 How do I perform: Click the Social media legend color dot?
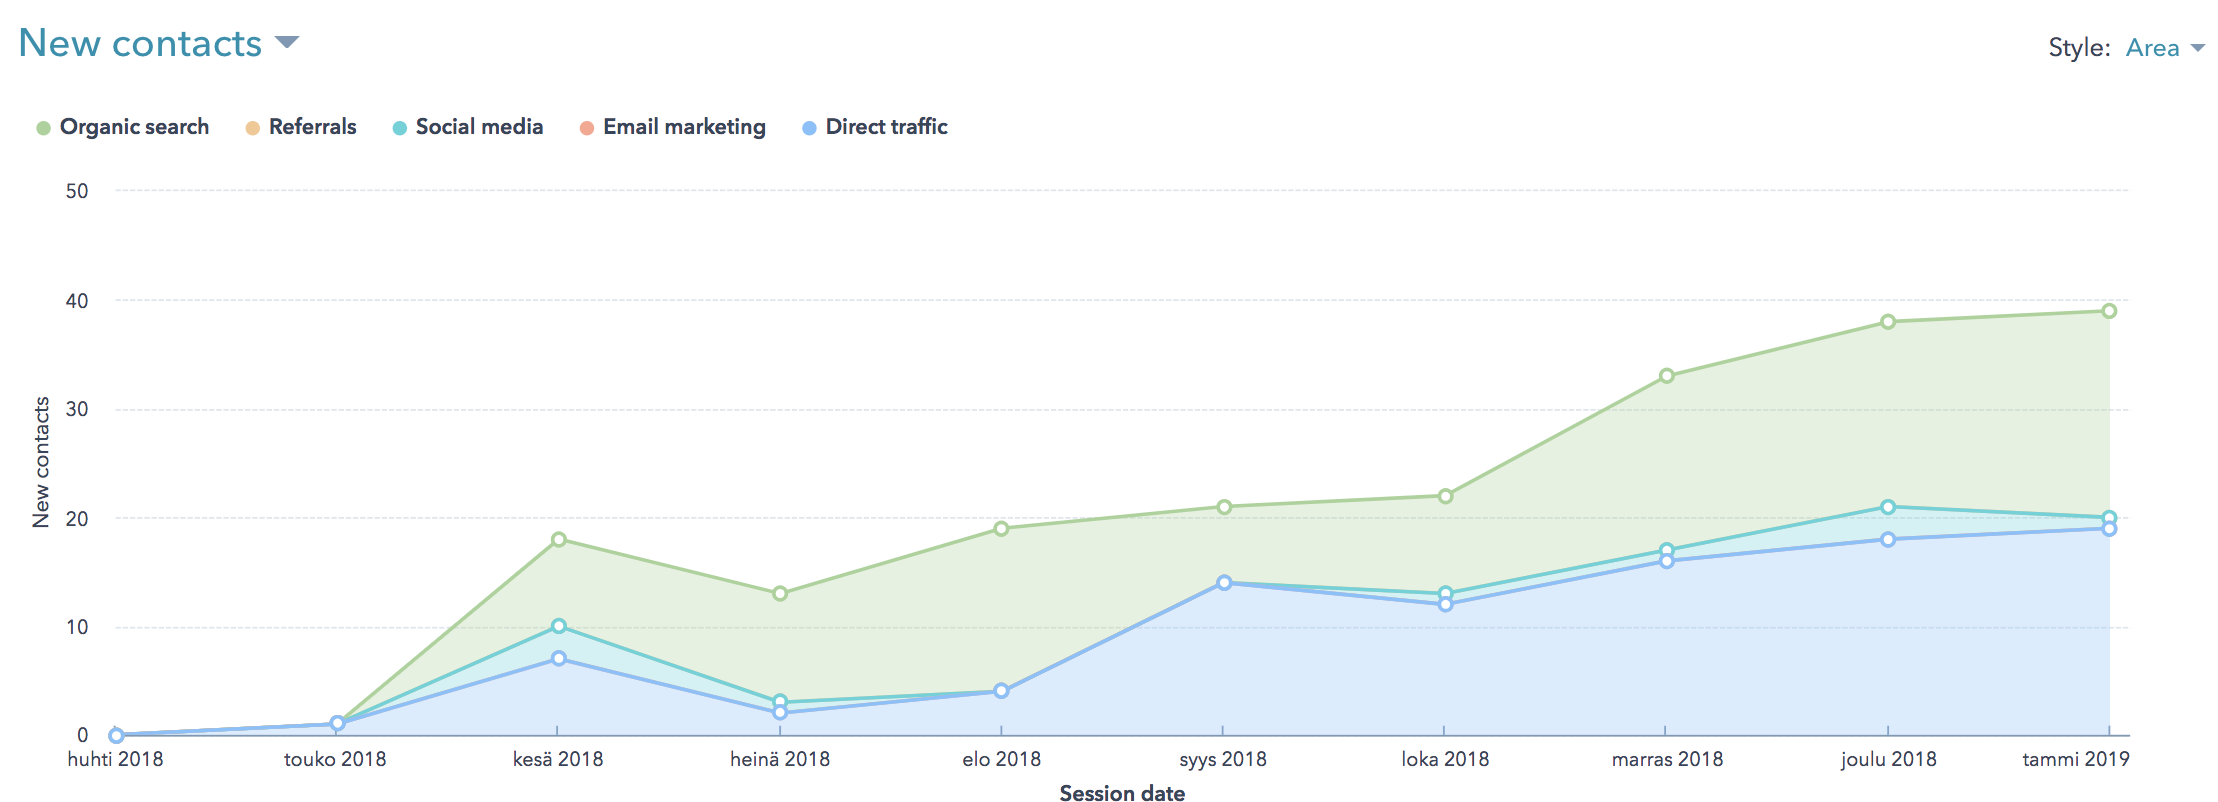pyautogui.click(x=400, y=128)
